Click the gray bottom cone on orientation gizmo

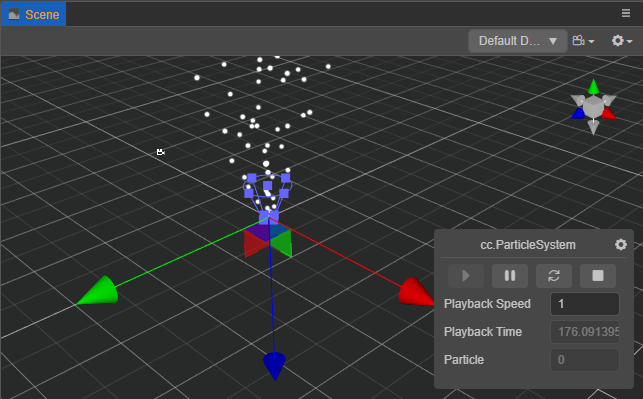593,127
